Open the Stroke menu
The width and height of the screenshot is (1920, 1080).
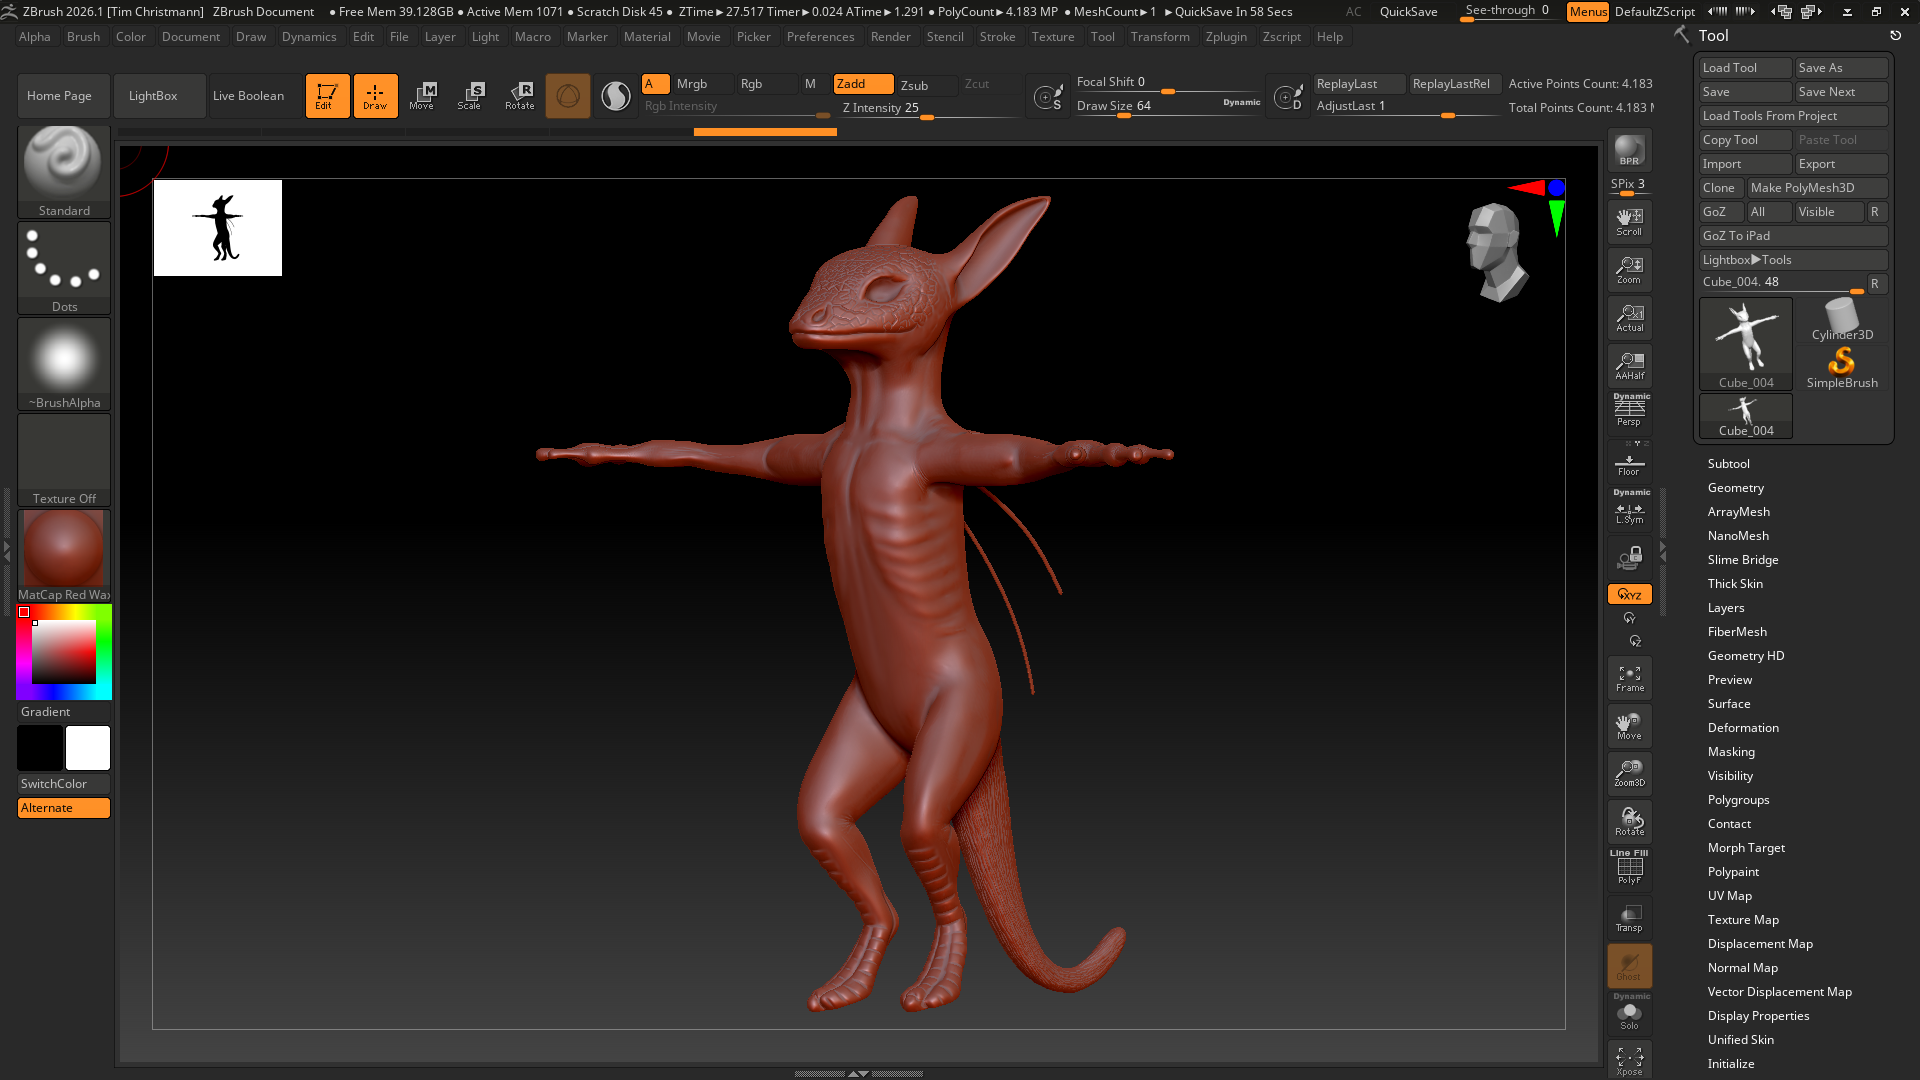click(996, 37)
